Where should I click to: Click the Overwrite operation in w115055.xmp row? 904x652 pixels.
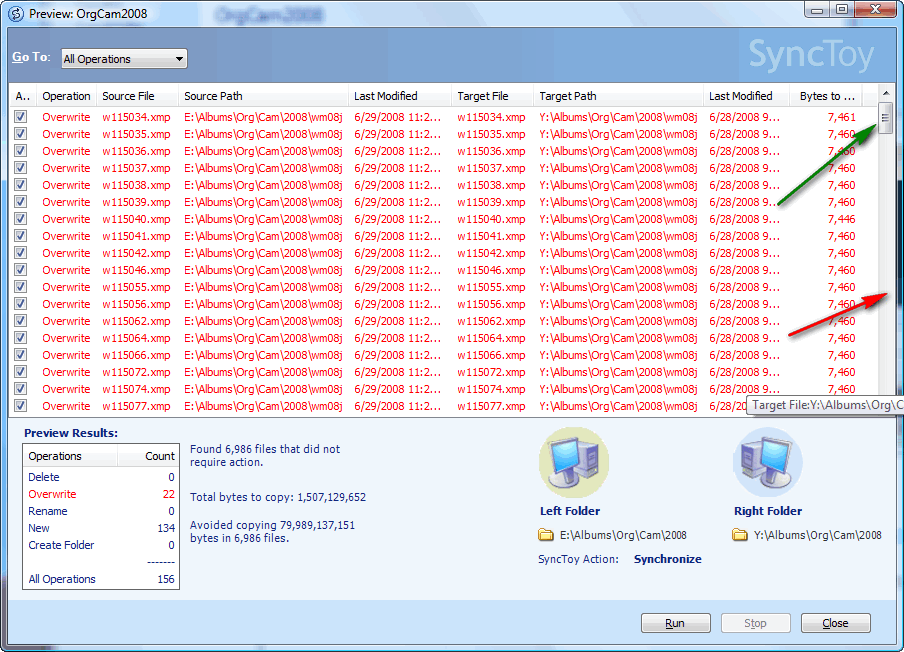click(66, 287)
